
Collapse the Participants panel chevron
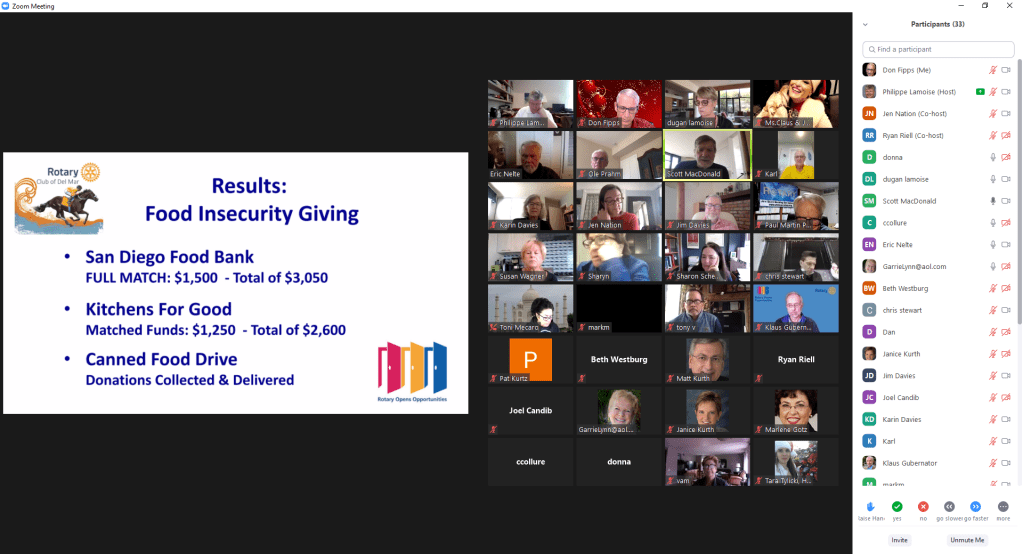[x=865, y=24]
